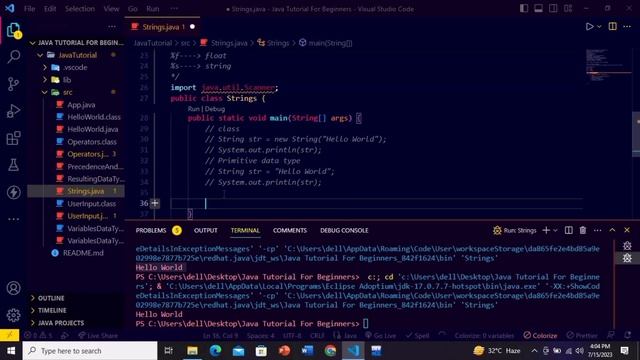The image size is (640, 360).
Task: Create a new terminal with plus
Action: coord(546,231)
